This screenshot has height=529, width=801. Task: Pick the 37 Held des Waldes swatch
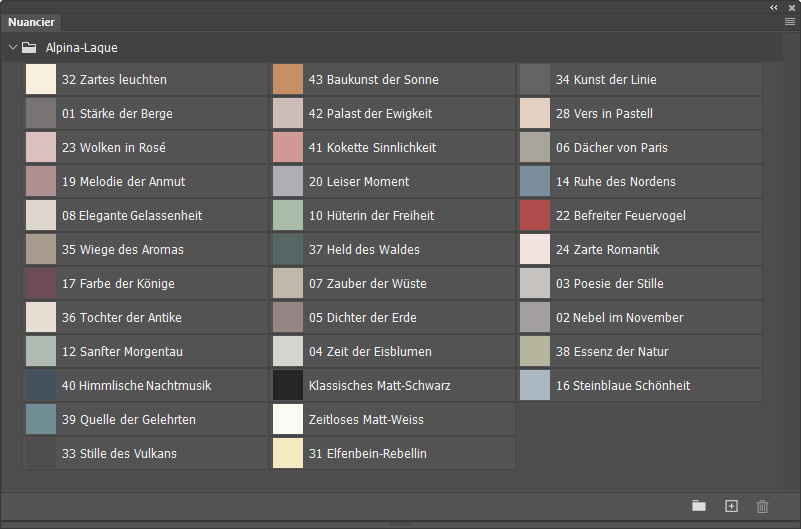[288, 249]
